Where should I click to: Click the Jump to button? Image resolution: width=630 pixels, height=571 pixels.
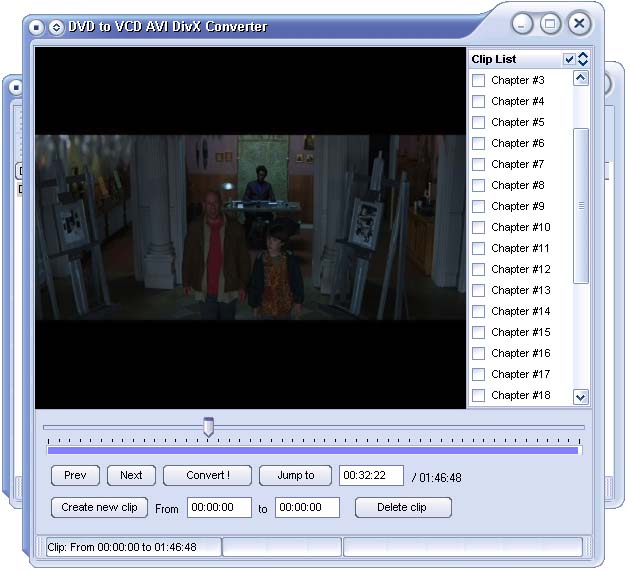pyautogui.click(x=296, y=475)
